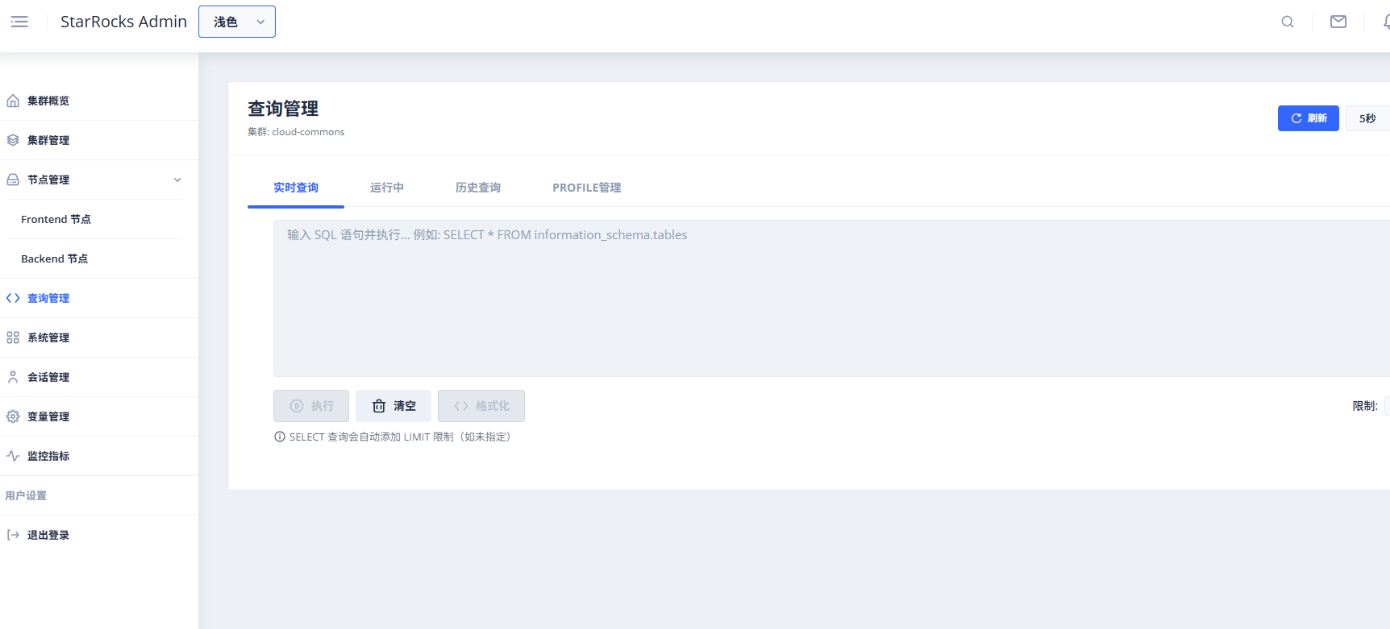This screenshot has height=629, width=1390.
Task: Click the 变量管理 gear icon
Action: click(x=13, y=416)
